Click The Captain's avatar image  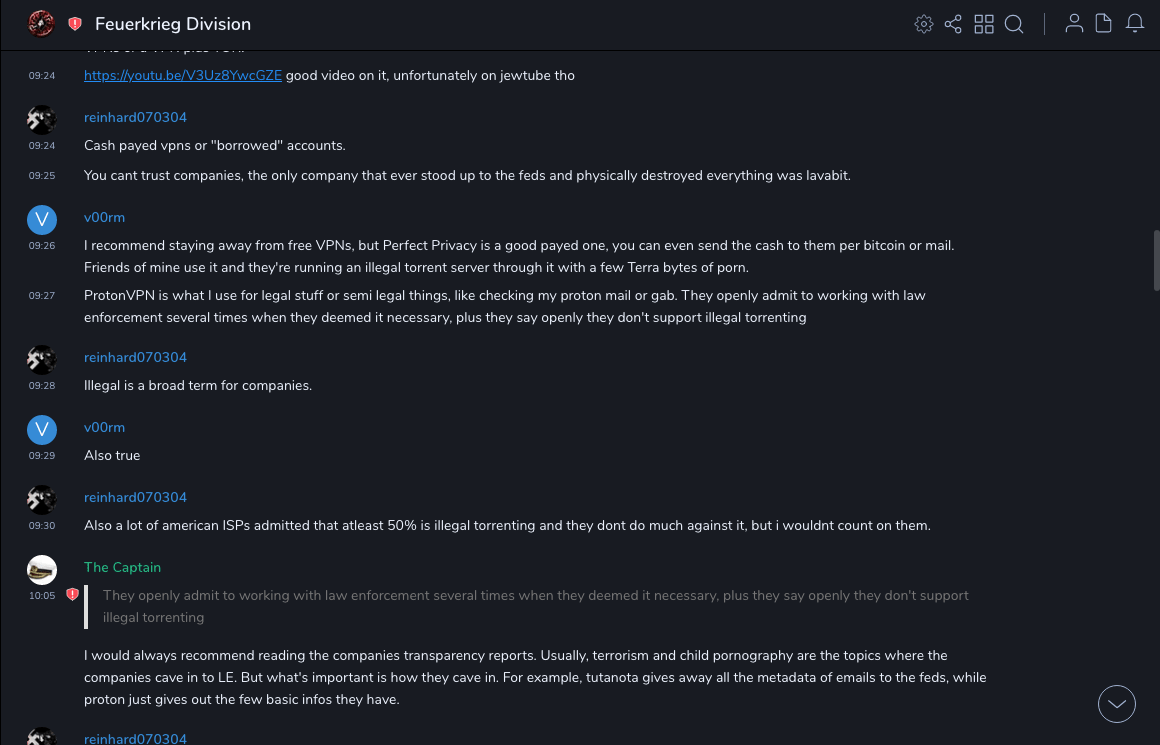pos(42,570)
